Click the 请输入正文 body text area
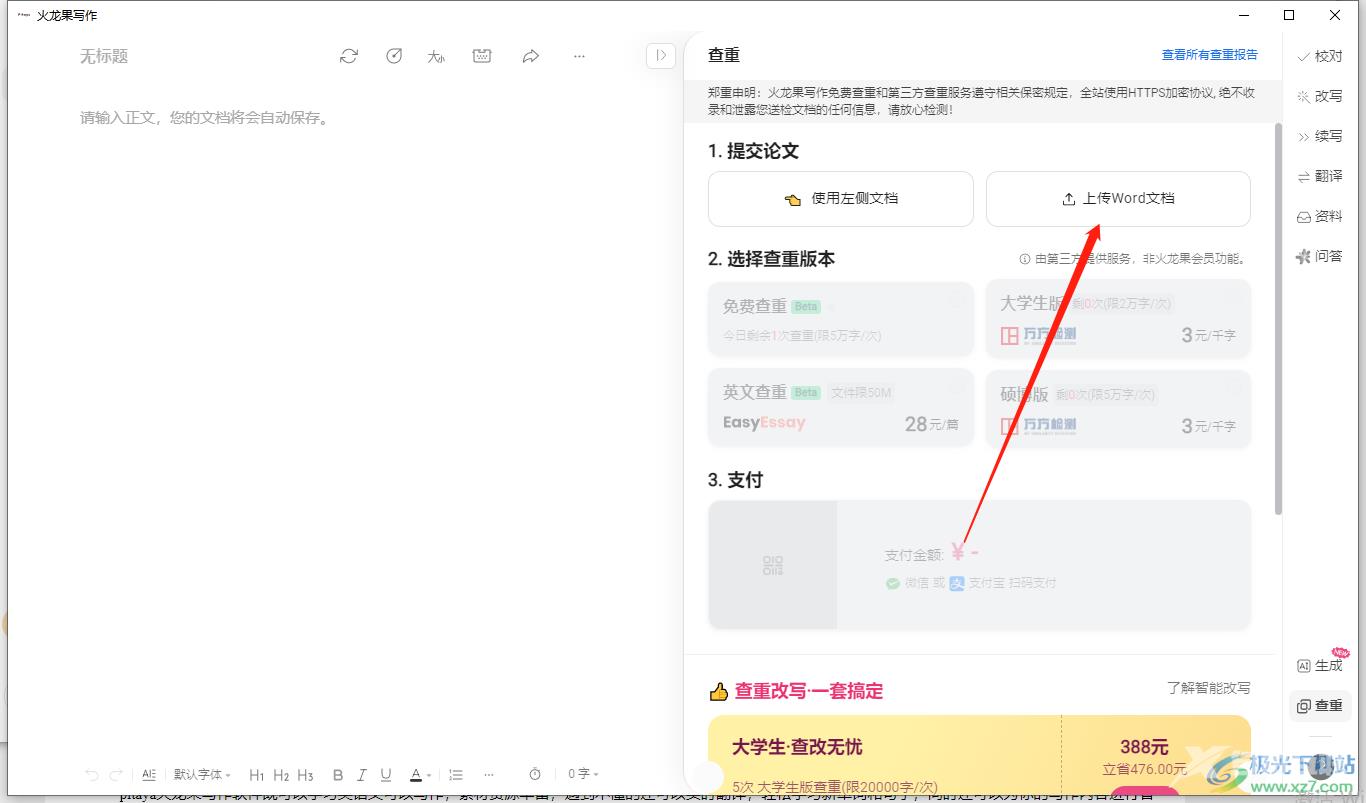1366x803 pixels. pos(205,118)
